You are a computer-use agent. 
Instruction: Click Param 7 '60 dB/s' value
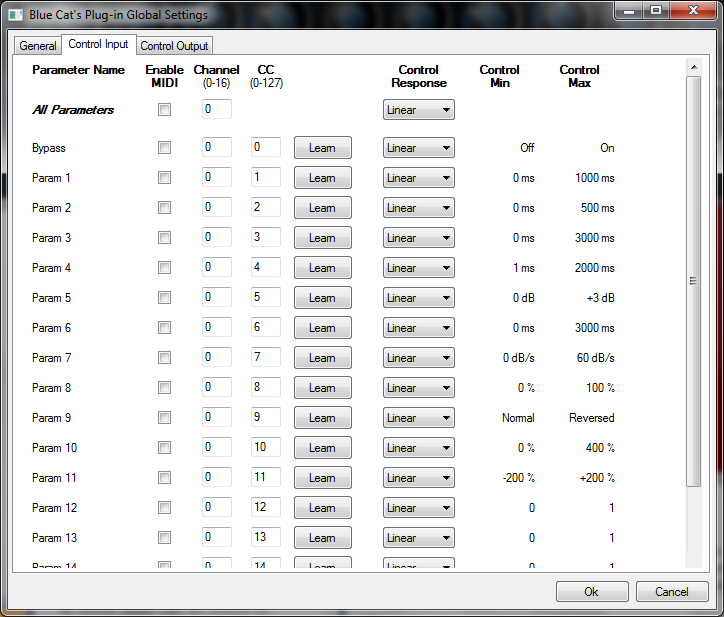click(596, 358)
